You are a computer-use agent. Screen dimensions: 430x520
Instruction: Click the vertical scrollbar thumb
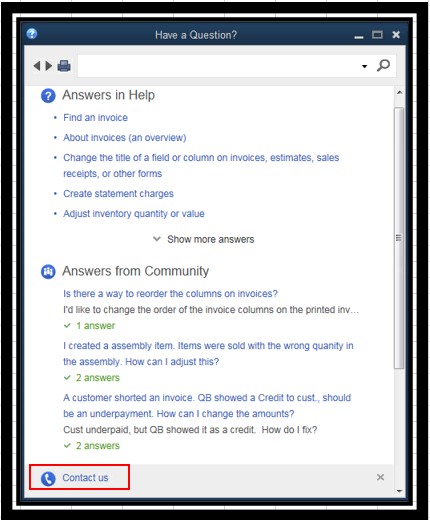399,238
